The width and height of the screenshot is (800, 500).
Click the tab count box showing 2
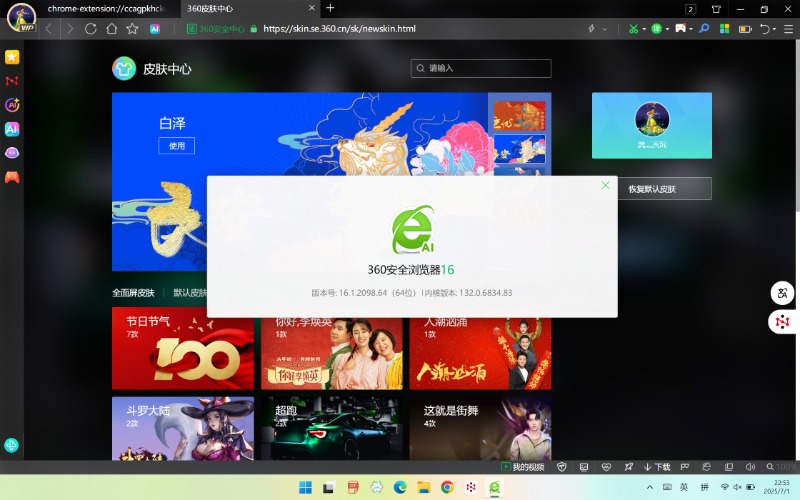pos(690,9)
